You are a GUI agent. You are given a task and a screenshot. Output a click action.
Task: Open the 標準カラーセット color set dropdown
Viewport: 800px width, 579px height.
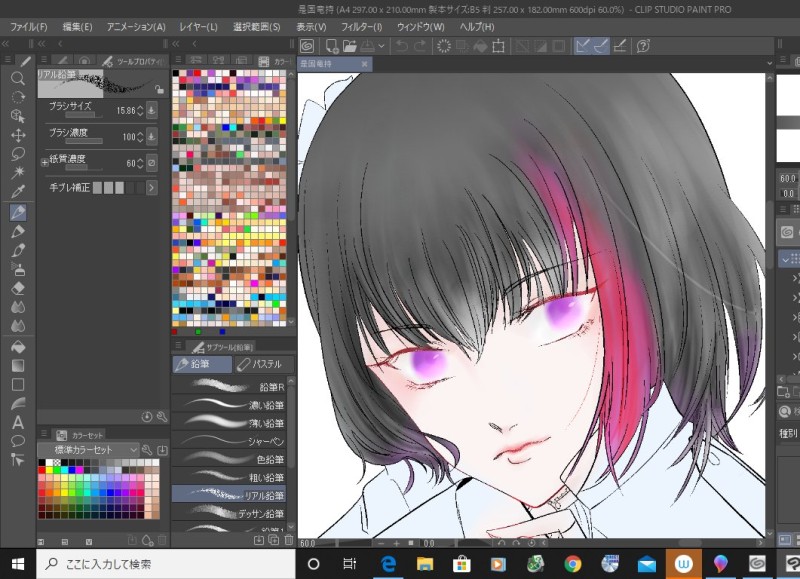(x=88, y=450)
